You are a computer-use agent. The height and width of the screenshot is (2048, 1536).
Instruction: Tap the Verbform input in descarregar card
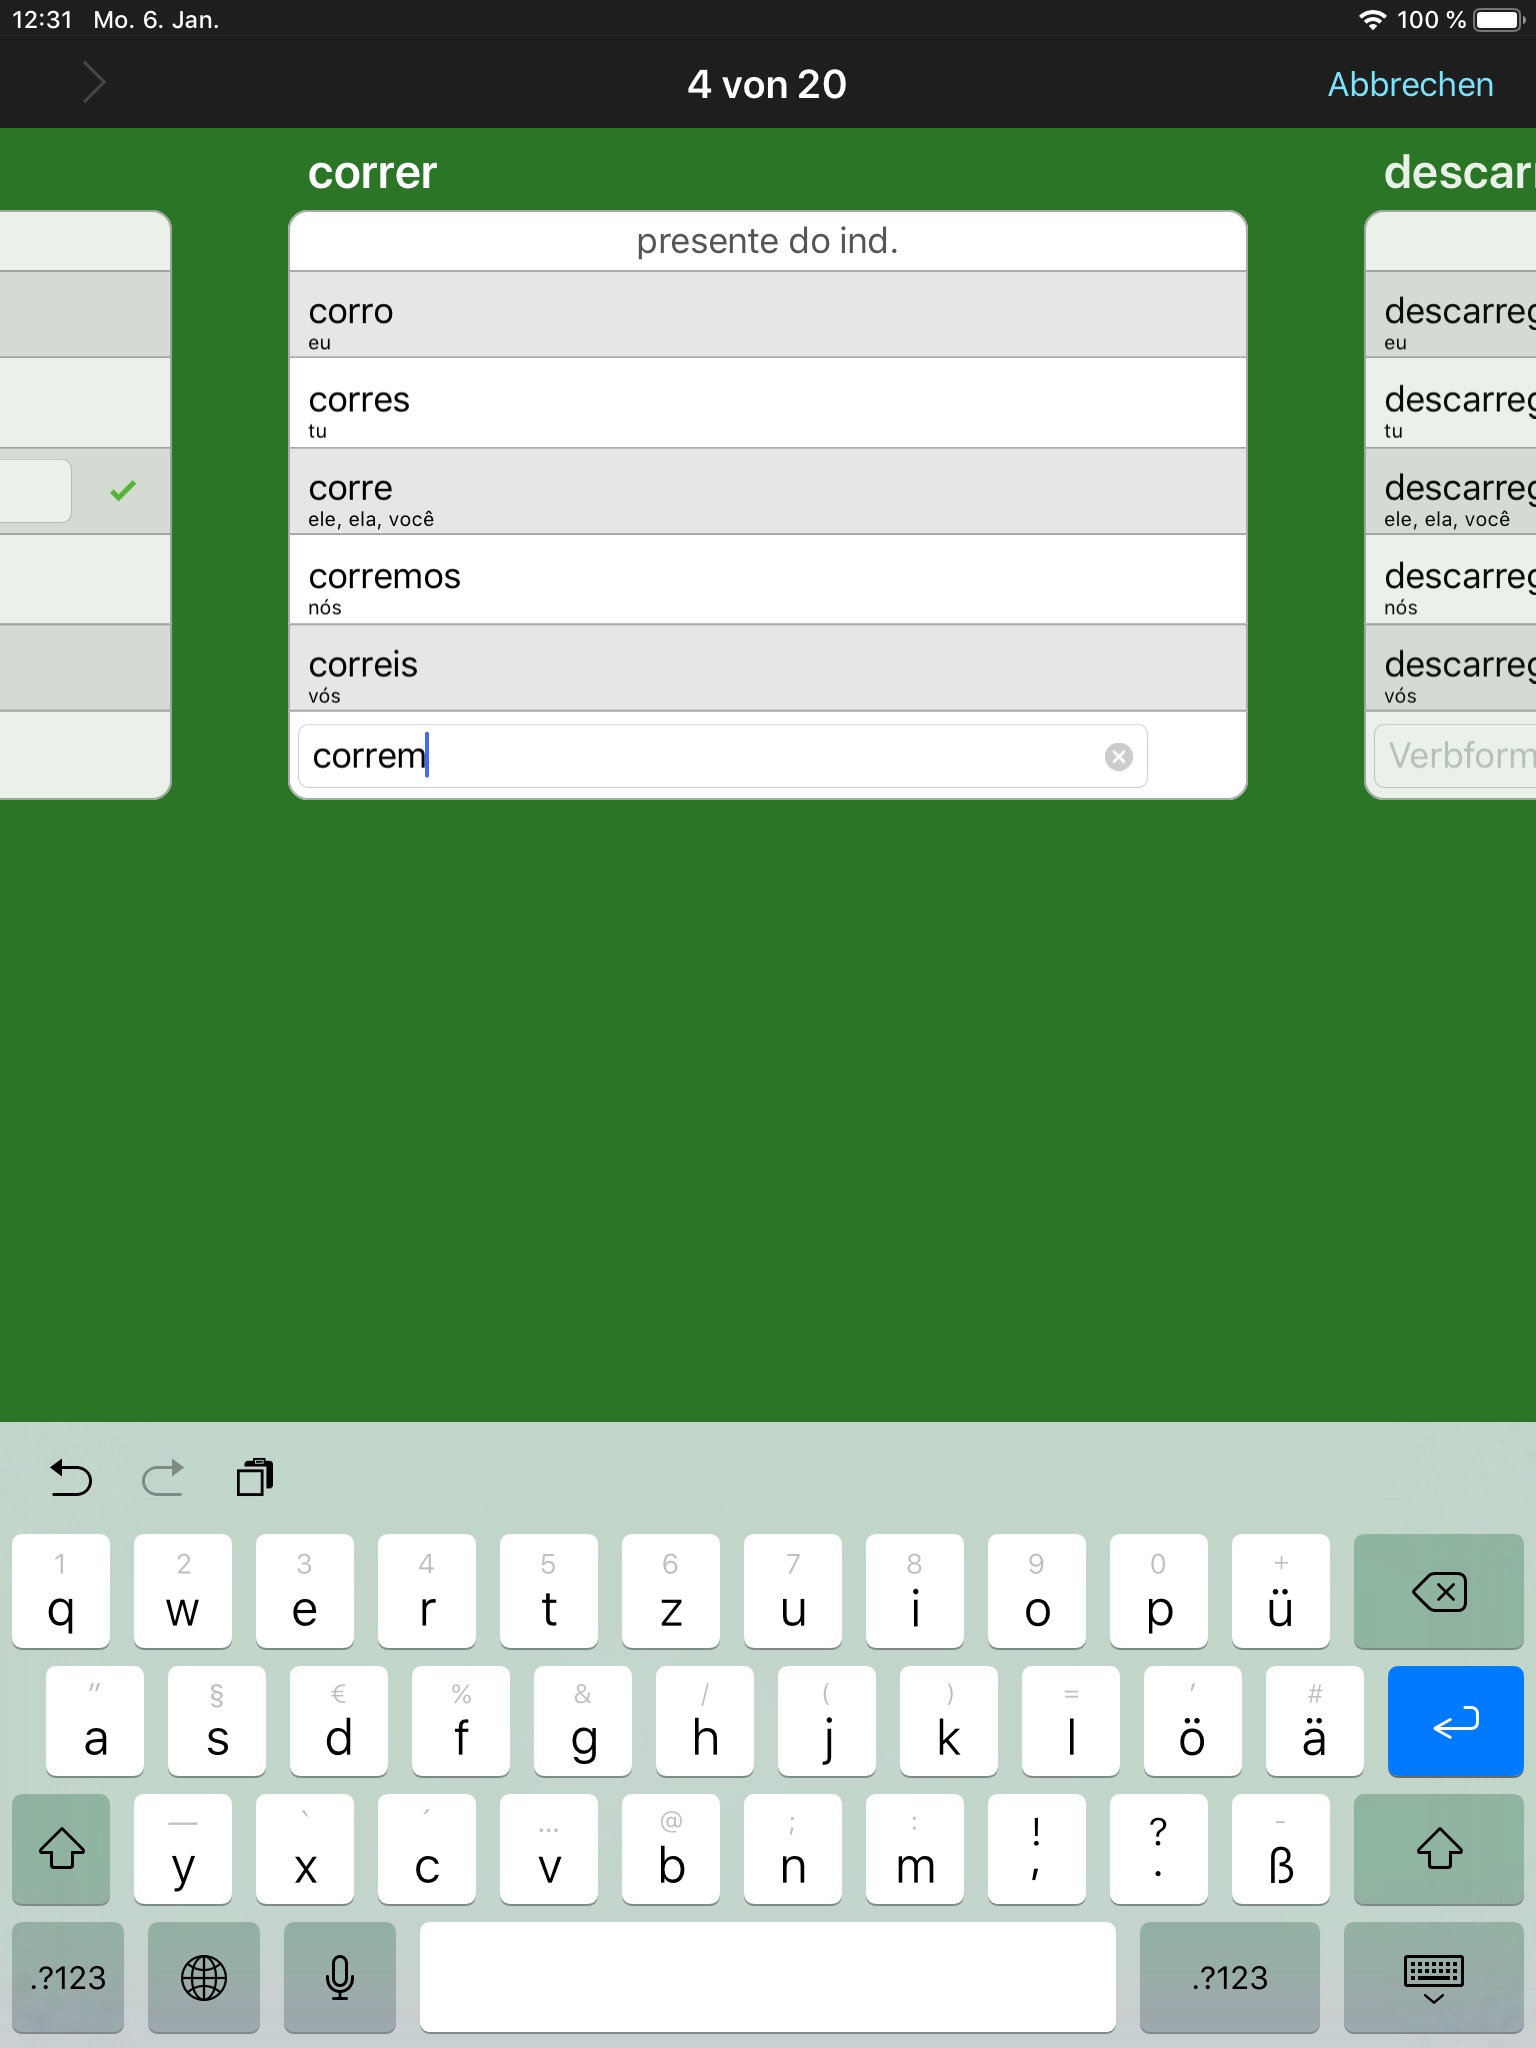click(x=1455, y=756)
